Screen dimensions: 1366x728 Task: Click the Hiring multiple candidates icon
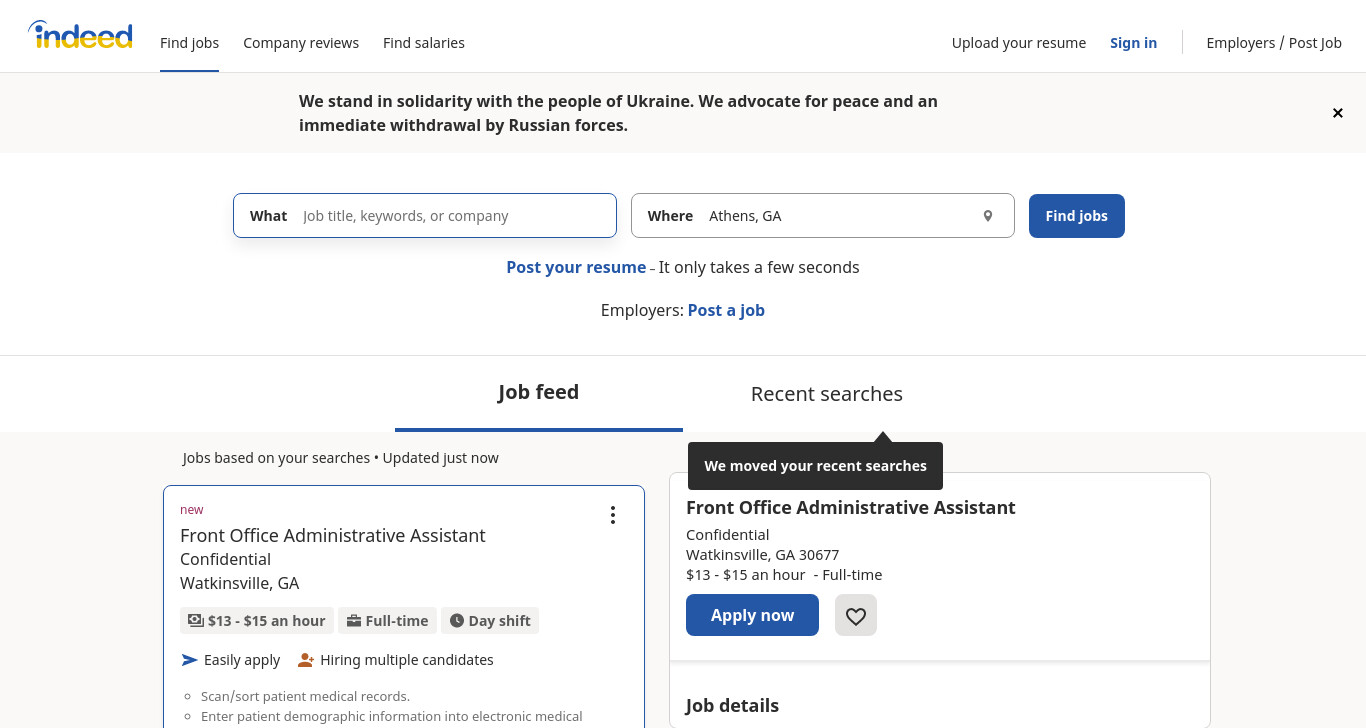click(306, 660)
